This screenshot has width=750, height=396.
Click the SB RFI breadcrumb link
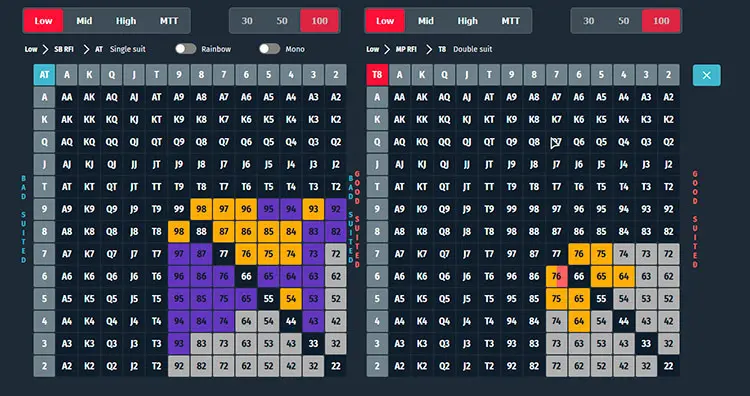tap(64, 49)
